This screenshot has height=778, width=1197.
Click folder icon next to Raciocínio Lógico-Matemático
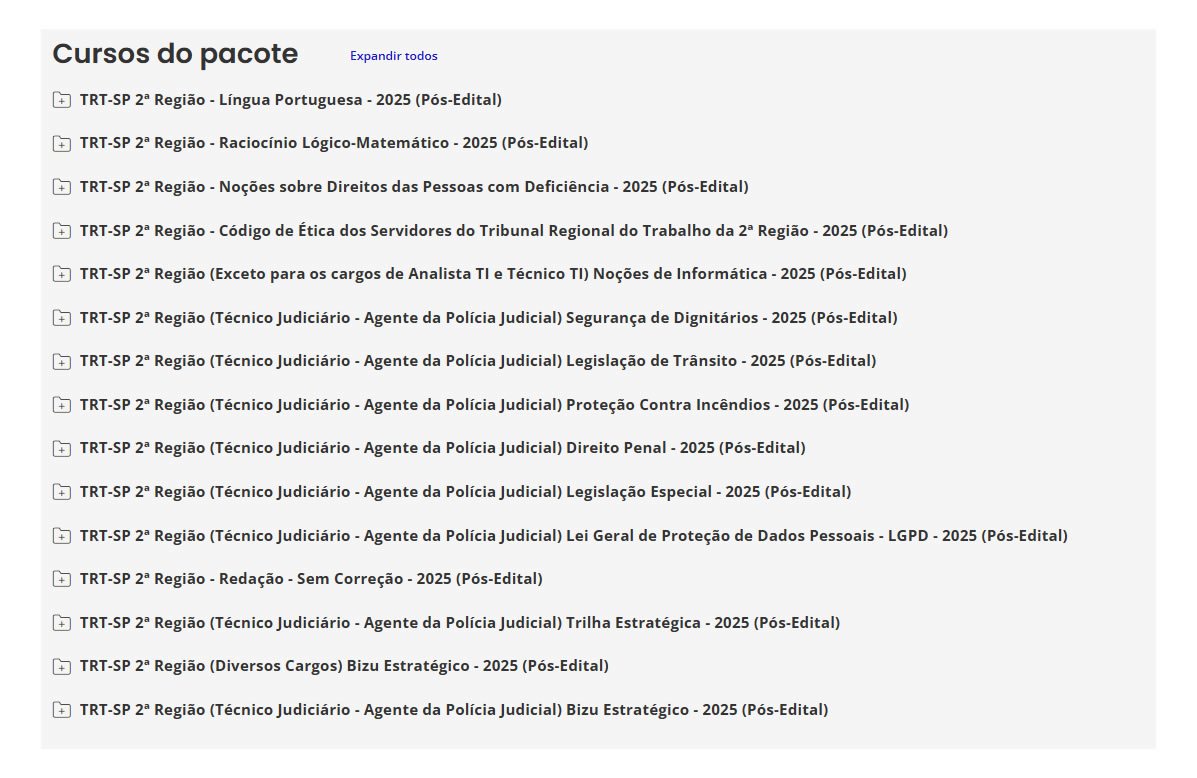click(x=62, y=144)
